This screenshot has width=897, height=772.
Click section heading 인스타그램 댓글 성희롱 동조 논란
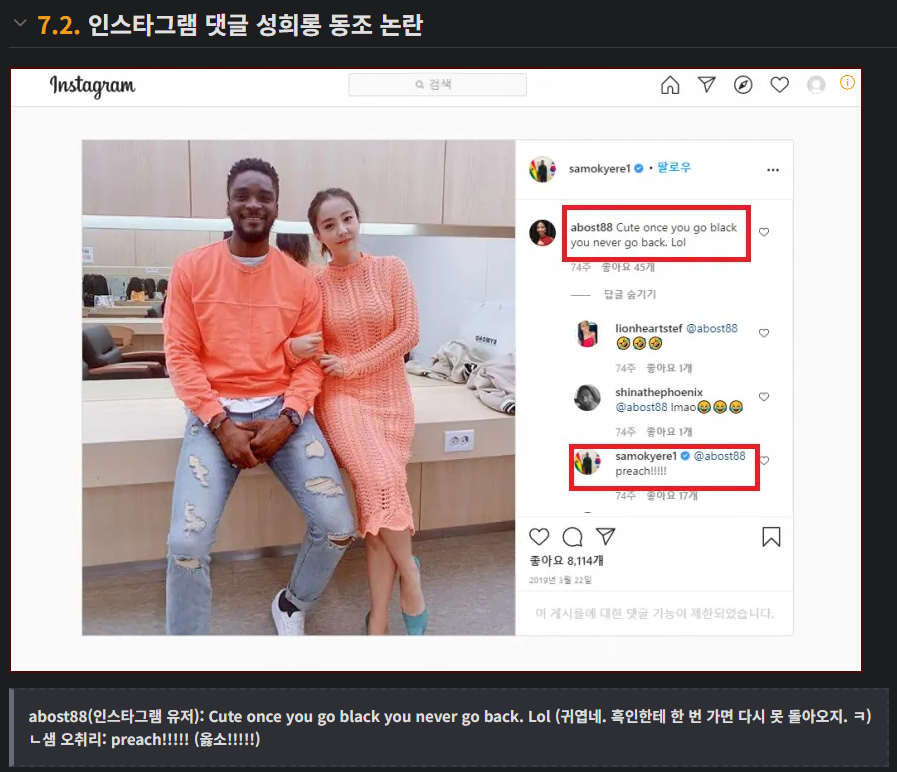click(255, 25)
